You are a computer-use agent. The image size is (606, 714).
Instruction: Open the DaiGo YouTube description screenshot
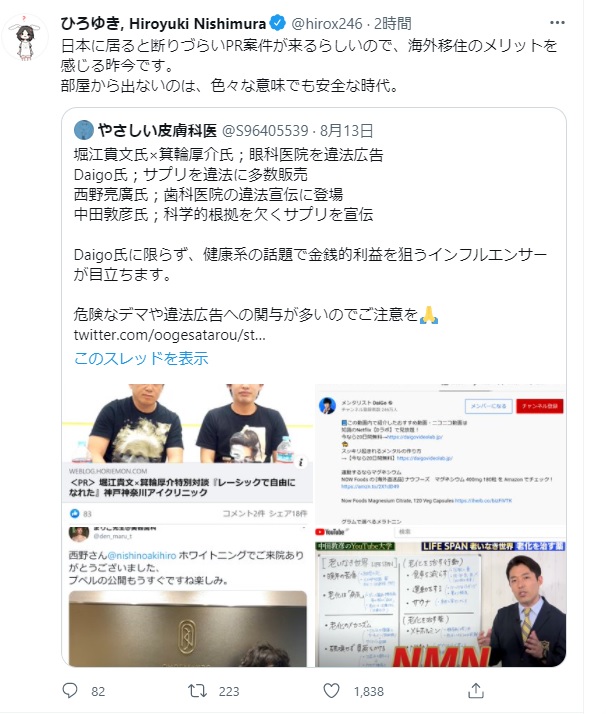coord(440,453)
